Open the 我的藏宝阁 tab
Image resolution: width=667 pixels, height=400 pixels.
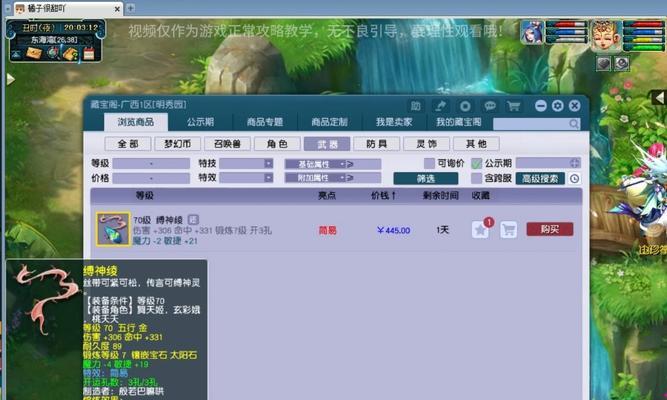click(x=459, y=122)
